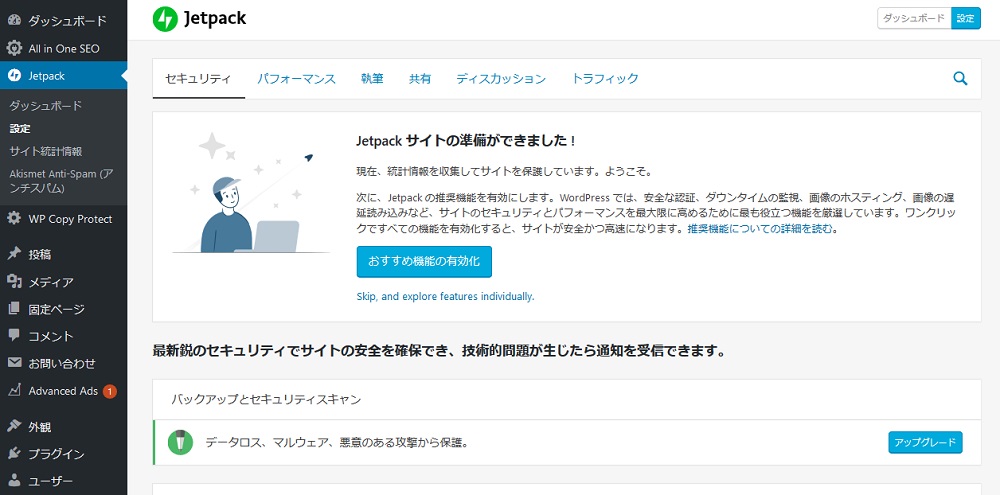Click the paintbrush icon beside 外観
This screenshot has width=1000, height=495.
click(14, 427)
